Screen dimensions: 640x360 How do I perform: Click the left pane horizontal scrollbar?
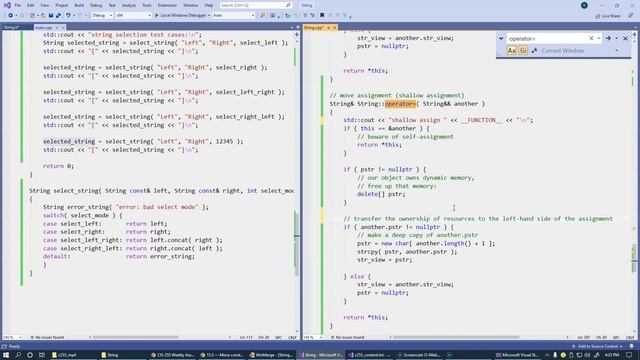click(x=136, y=337)
